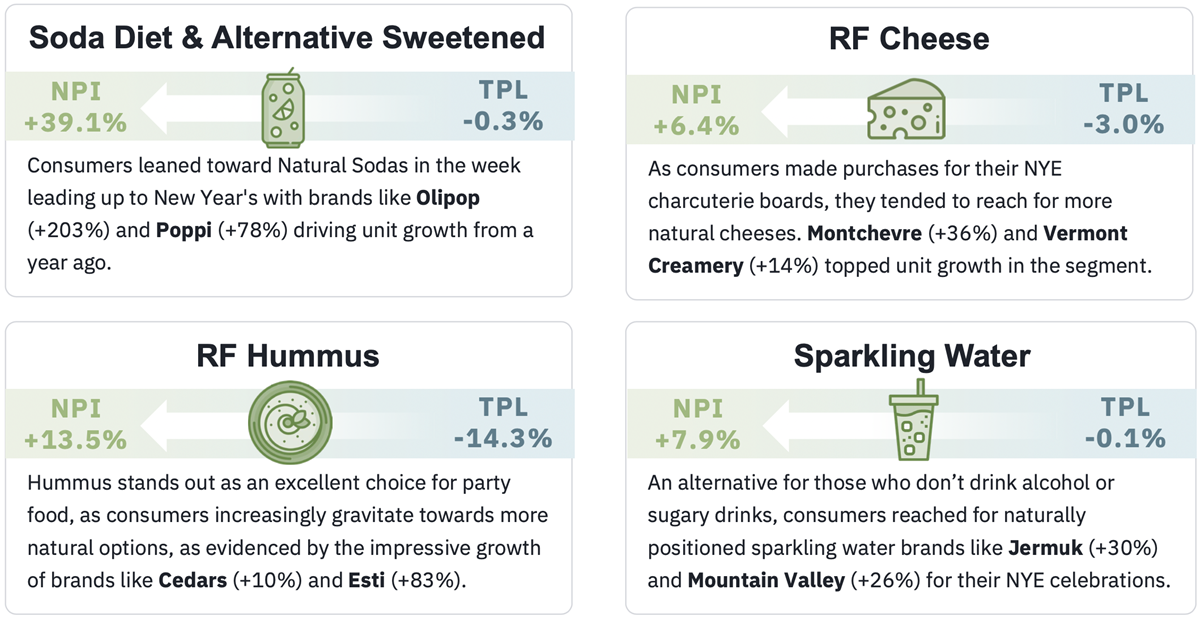This screenshot has height=617, width=1200.
Task: Click the RF Hummus heading
Action: 288,355
